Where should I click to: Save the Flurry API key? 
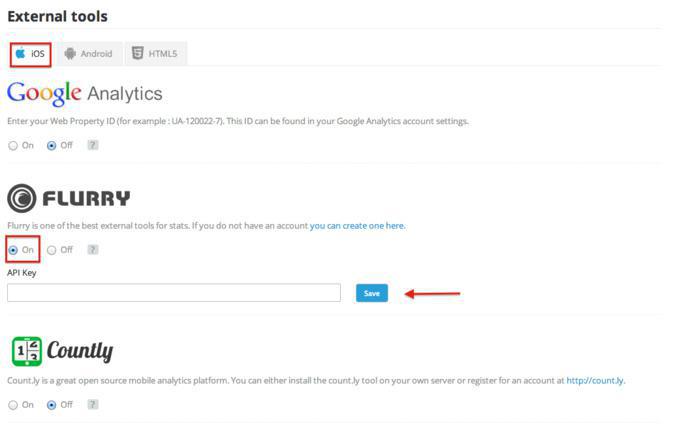(371, 293)
